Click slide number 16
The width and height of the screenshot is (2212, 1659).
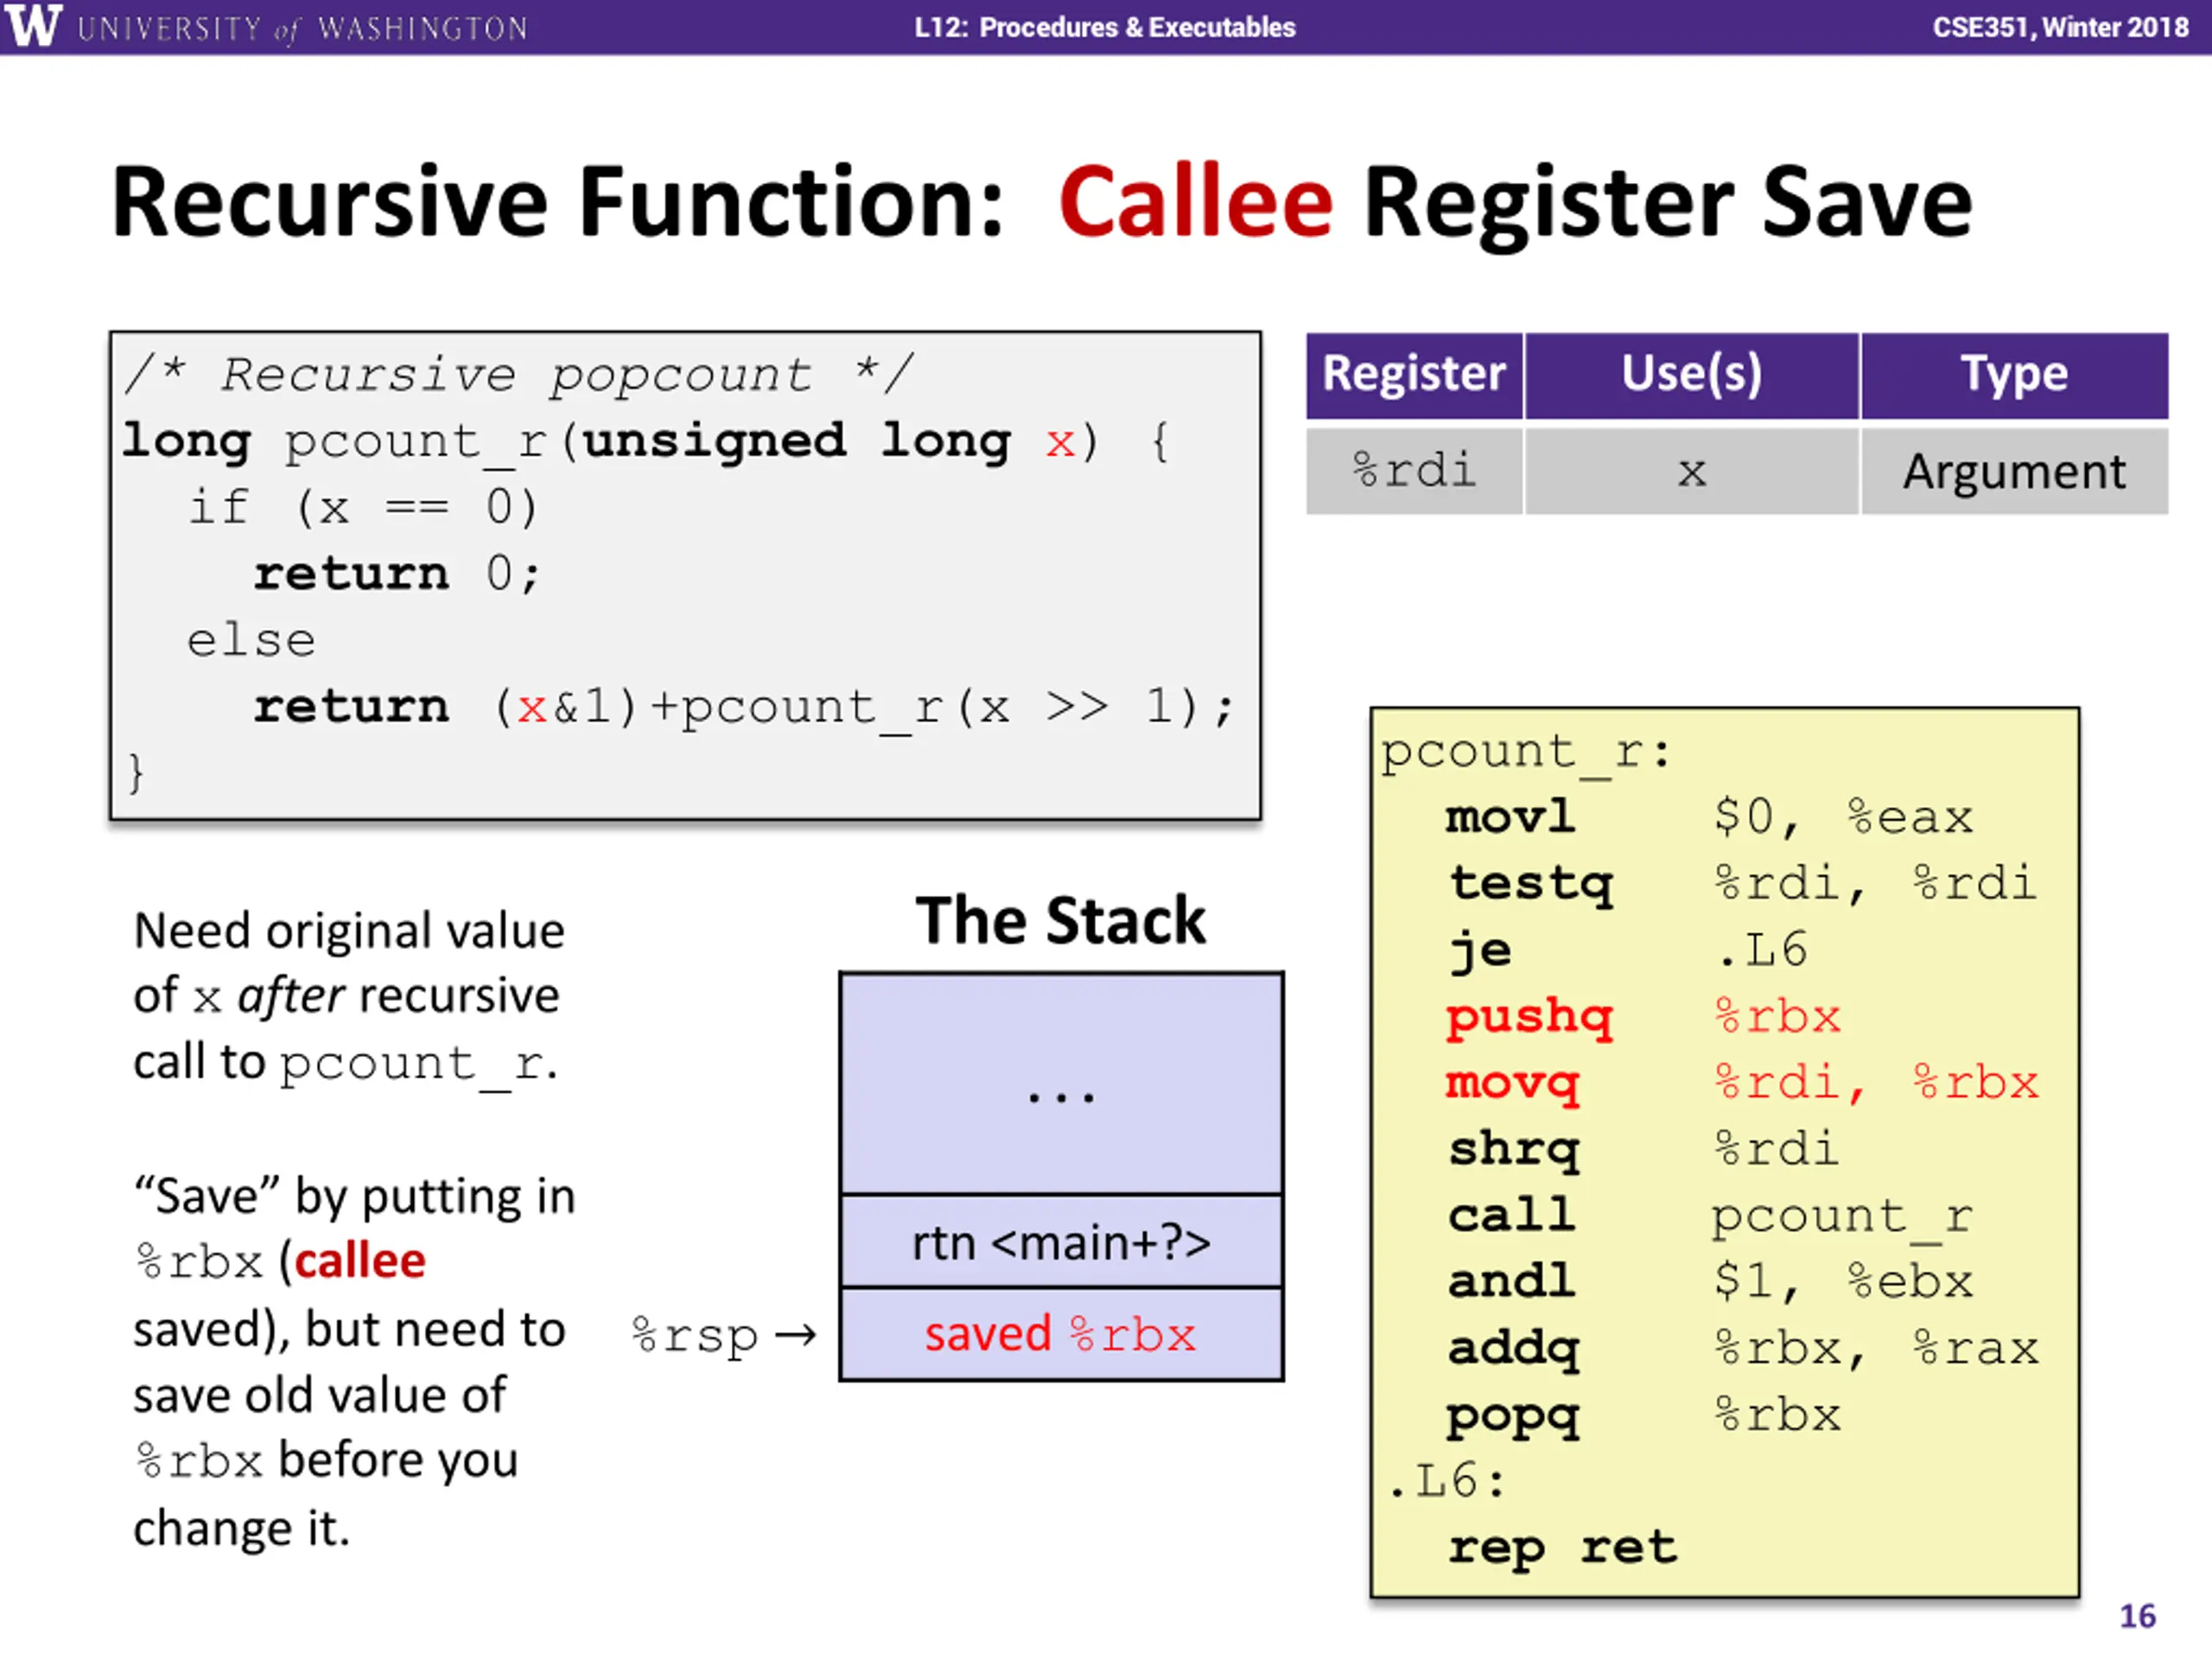[x=2138, y=1617]
